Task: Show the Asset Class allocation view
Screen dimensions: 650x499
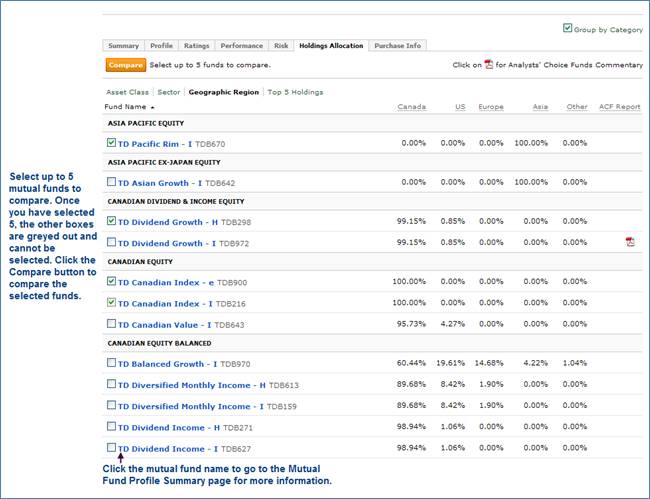Action: point(127,92)
